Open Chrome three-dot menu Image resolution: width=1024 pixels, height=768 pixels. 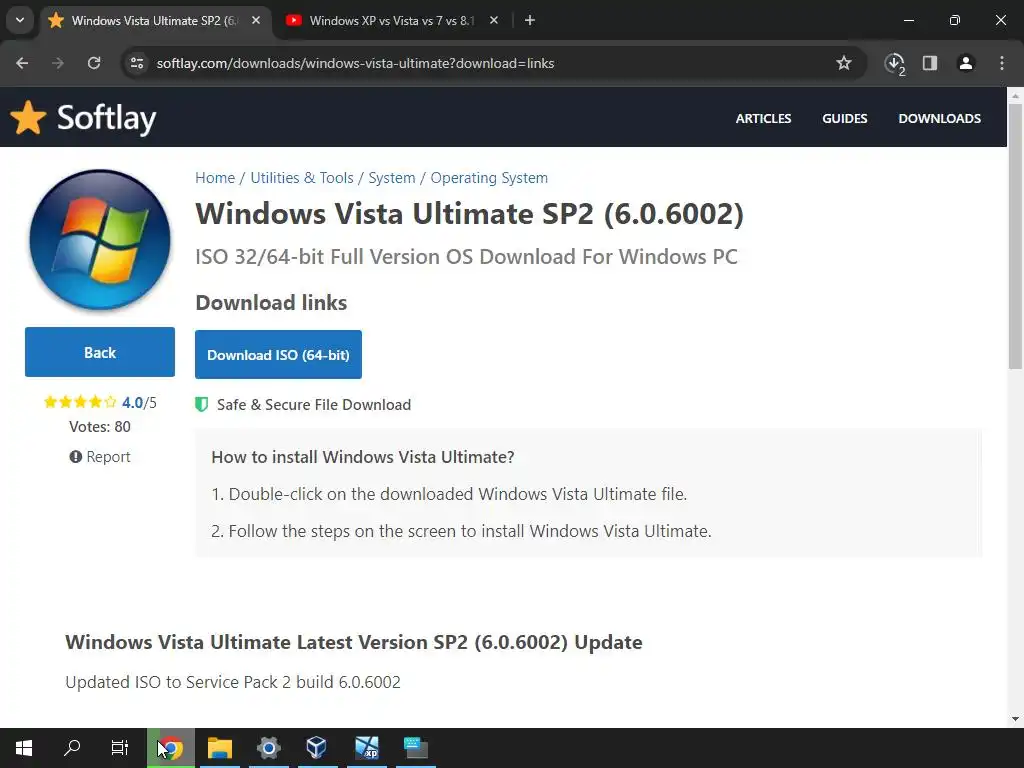coord(1002,63)
